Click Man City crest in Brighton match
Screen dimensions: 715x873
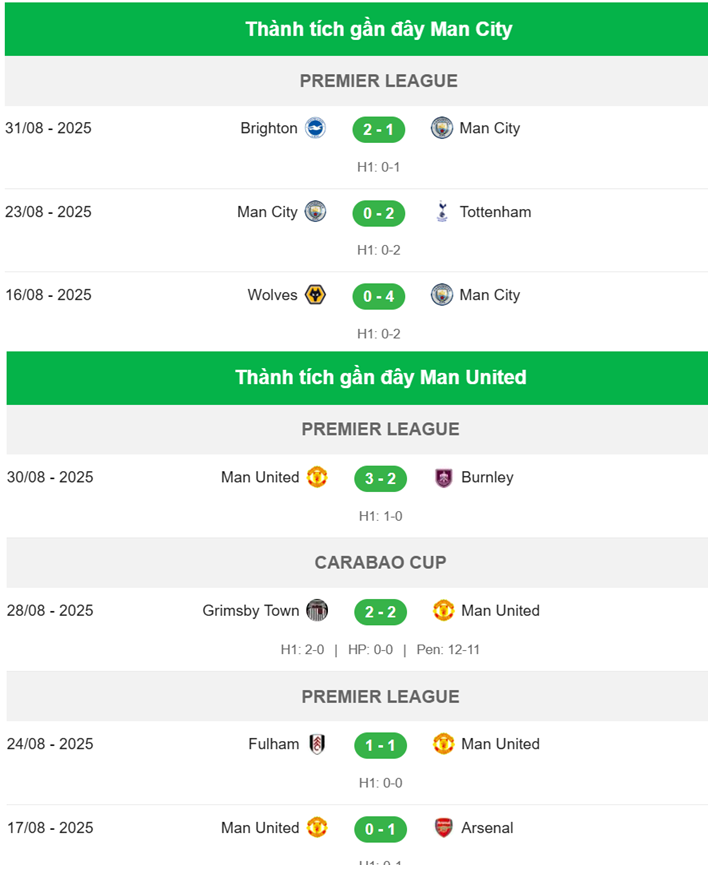(442, 128)
